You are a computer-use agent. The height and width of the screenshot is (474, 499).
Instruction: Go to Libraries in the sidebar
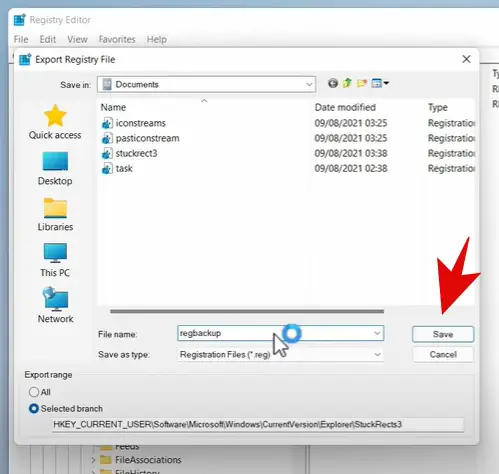tap(55, 214)
